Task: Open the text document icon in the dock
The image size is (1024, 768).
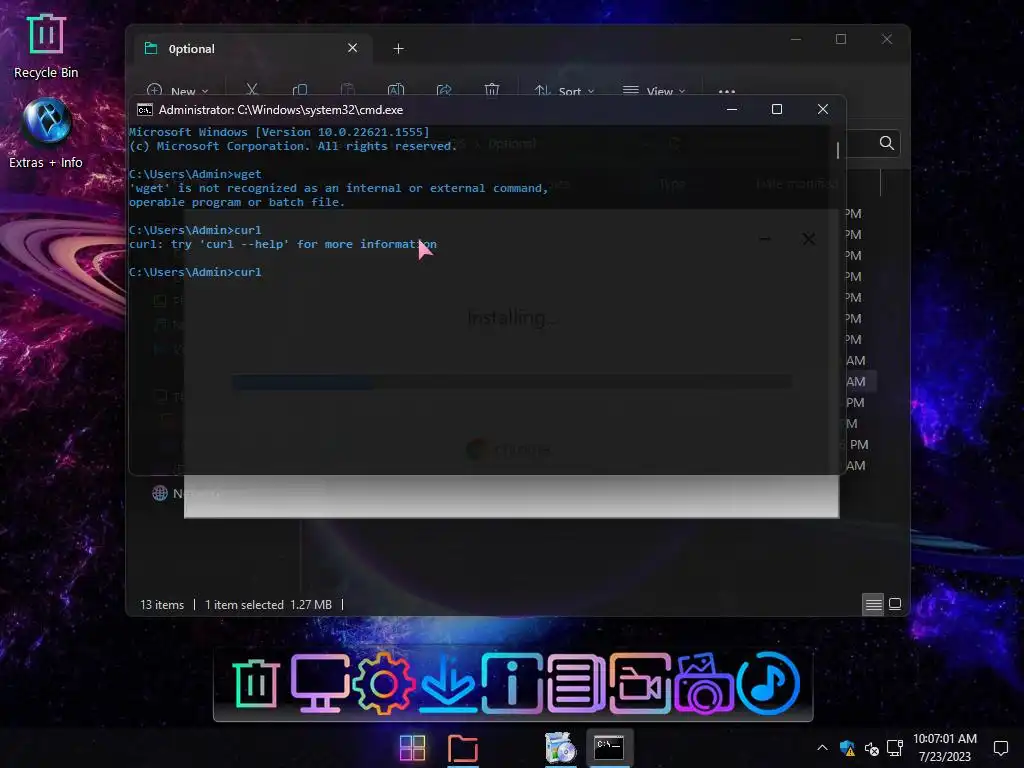Action: (x=575, y=683)
